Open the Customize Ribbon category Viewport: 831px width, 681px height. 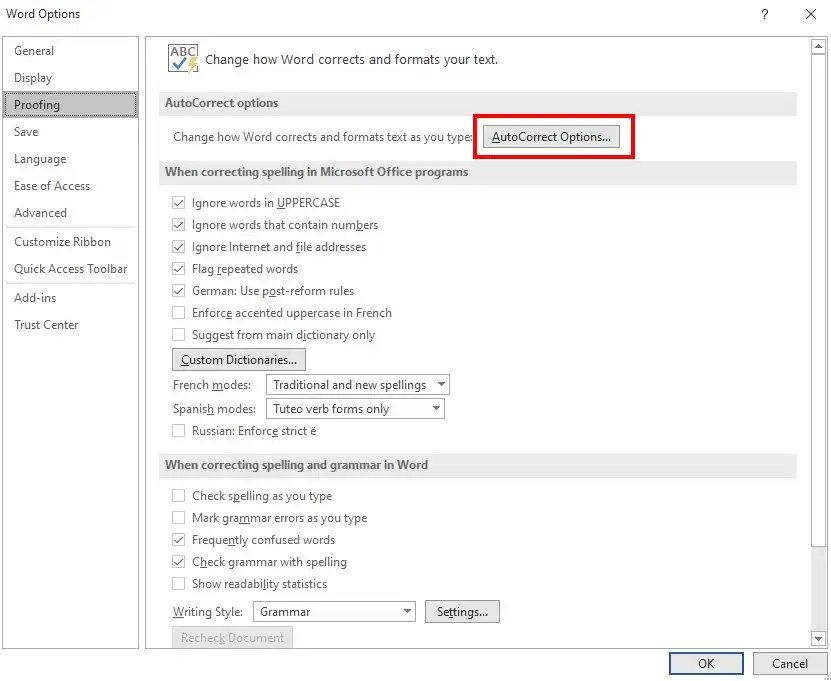point(70,242)
